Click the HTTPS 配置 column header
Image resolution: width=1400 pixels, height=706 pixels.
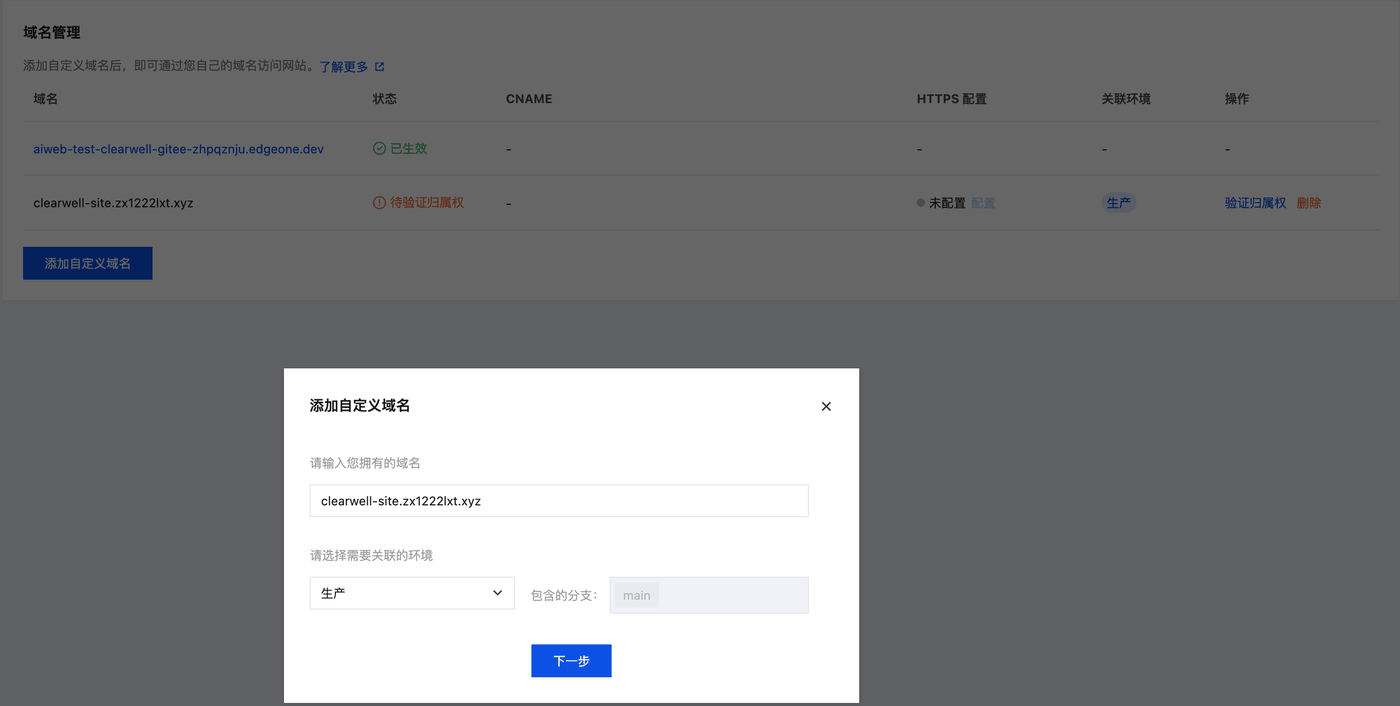click(x=952, y=99)
